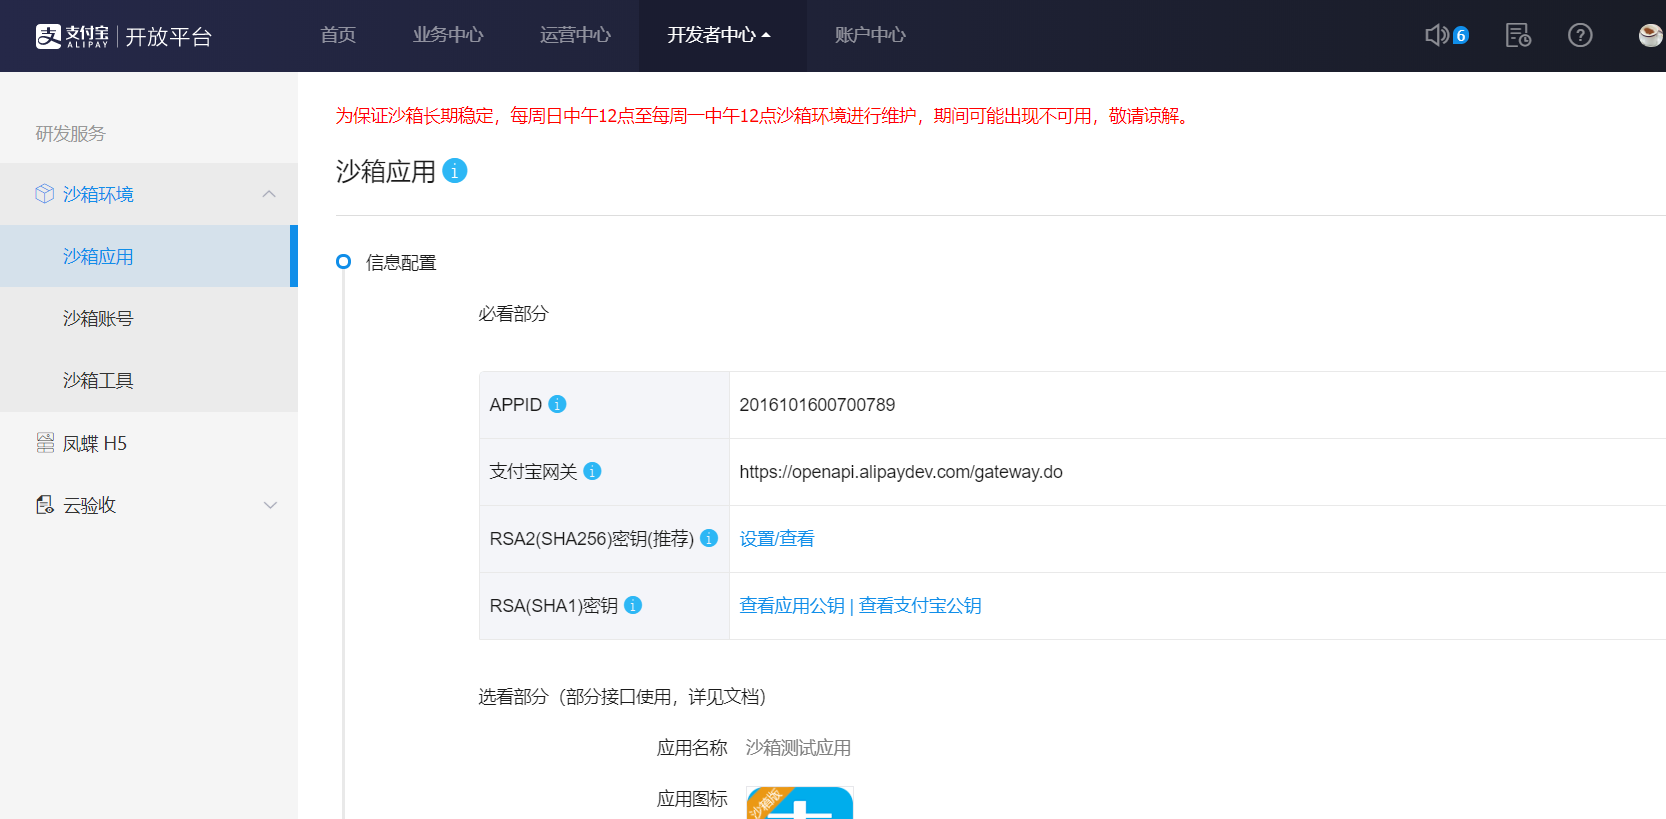Click 查看应用公钥 link
The width and height of the screenshot is (1666, 819).
[x=792, y=605]
